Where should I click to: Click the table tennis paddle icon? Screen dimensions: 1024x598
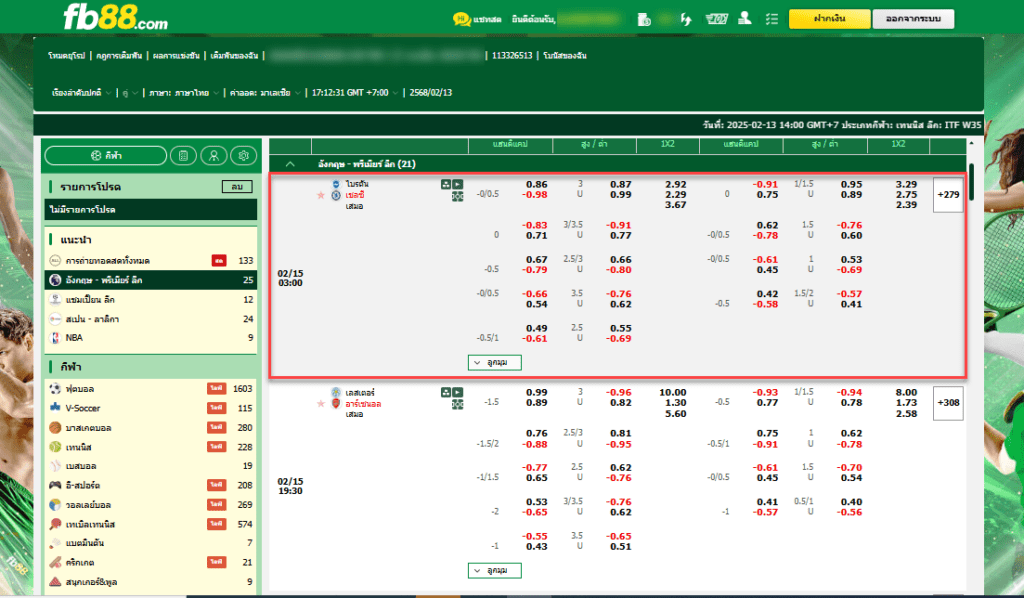(x=56, y=524)
